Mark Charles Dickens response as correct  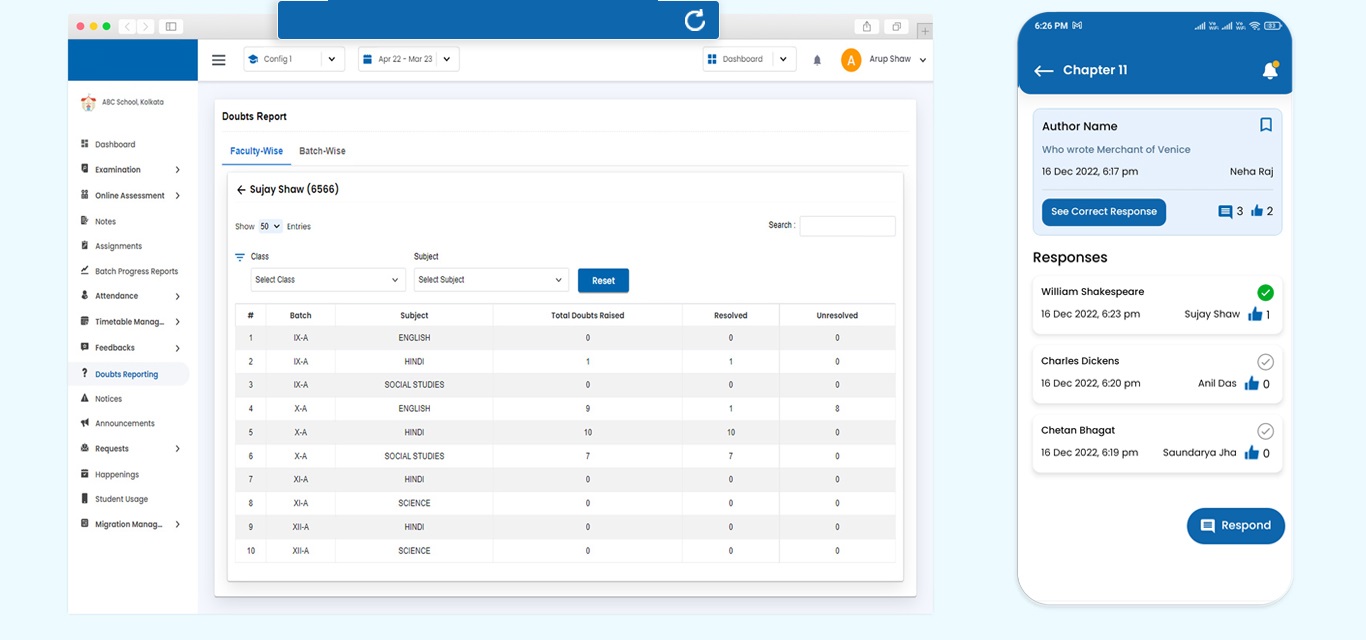point(1265,362)
